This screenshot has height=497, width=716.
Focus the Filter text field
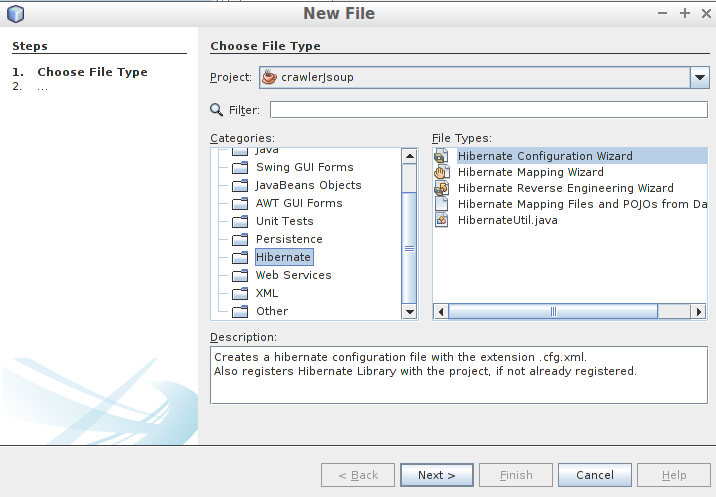[x=489, y=110]
